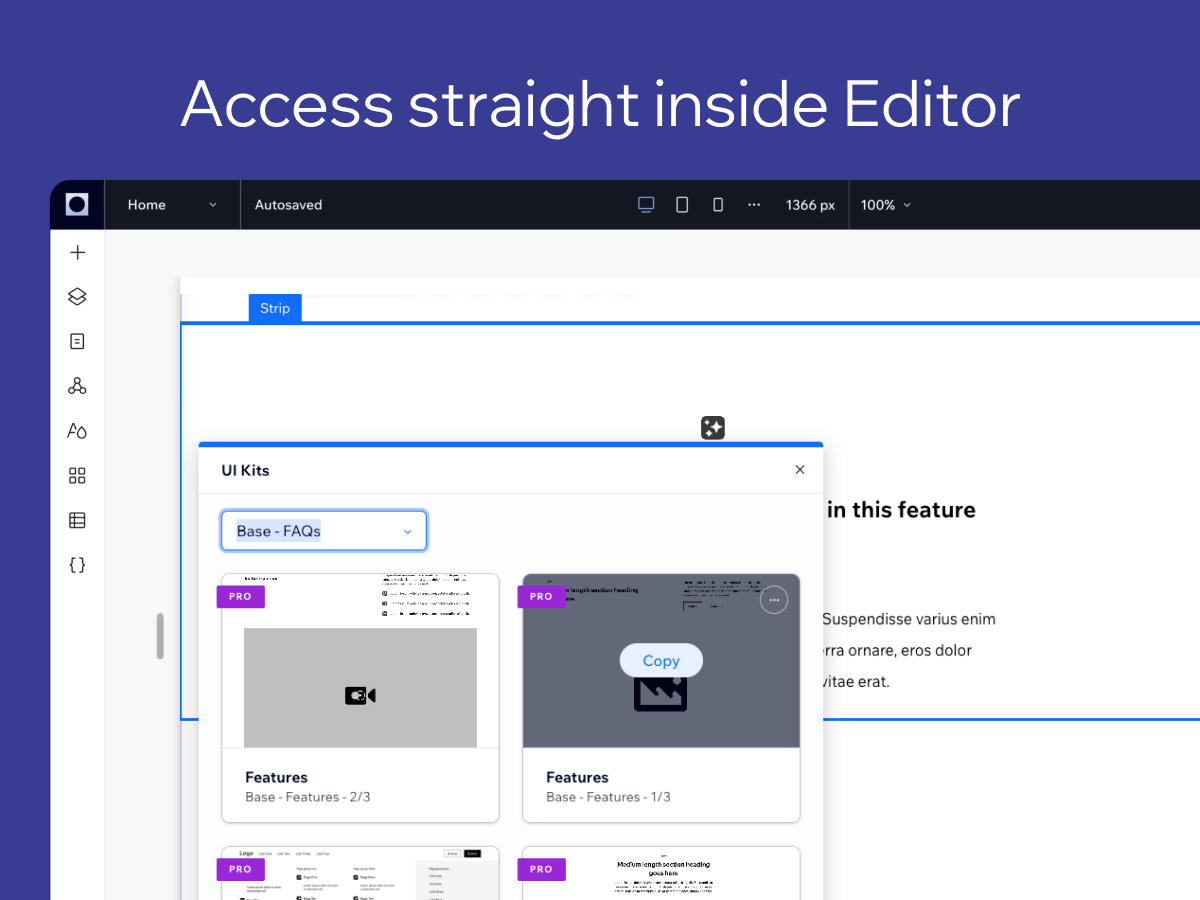Close the UI Kits panel
This screenshot has width=1200, height=900.
point(800,470)
